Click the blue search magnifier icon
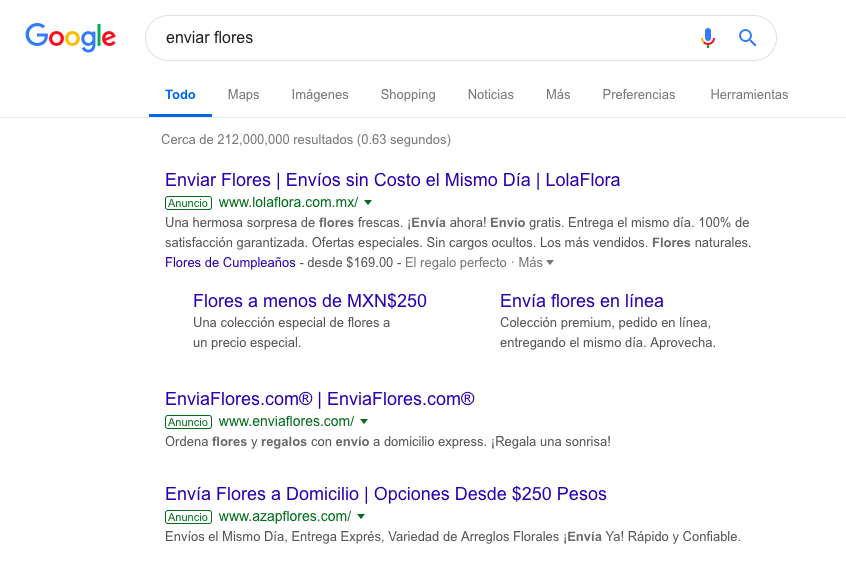846x567 pixels. point(747,38)
